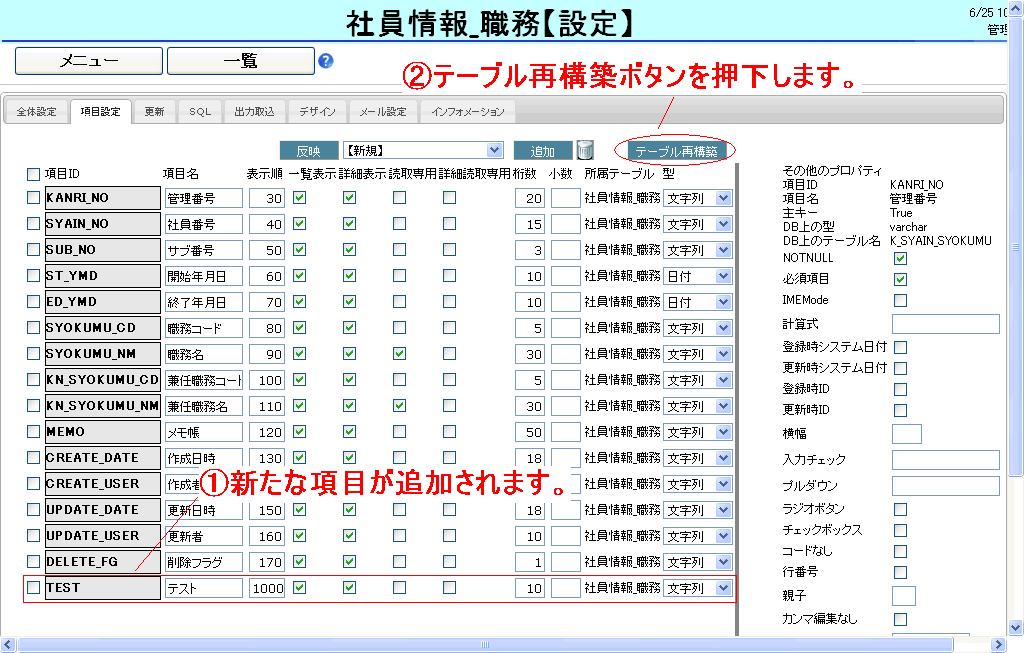Click the 追加 button

pos(543,151)
